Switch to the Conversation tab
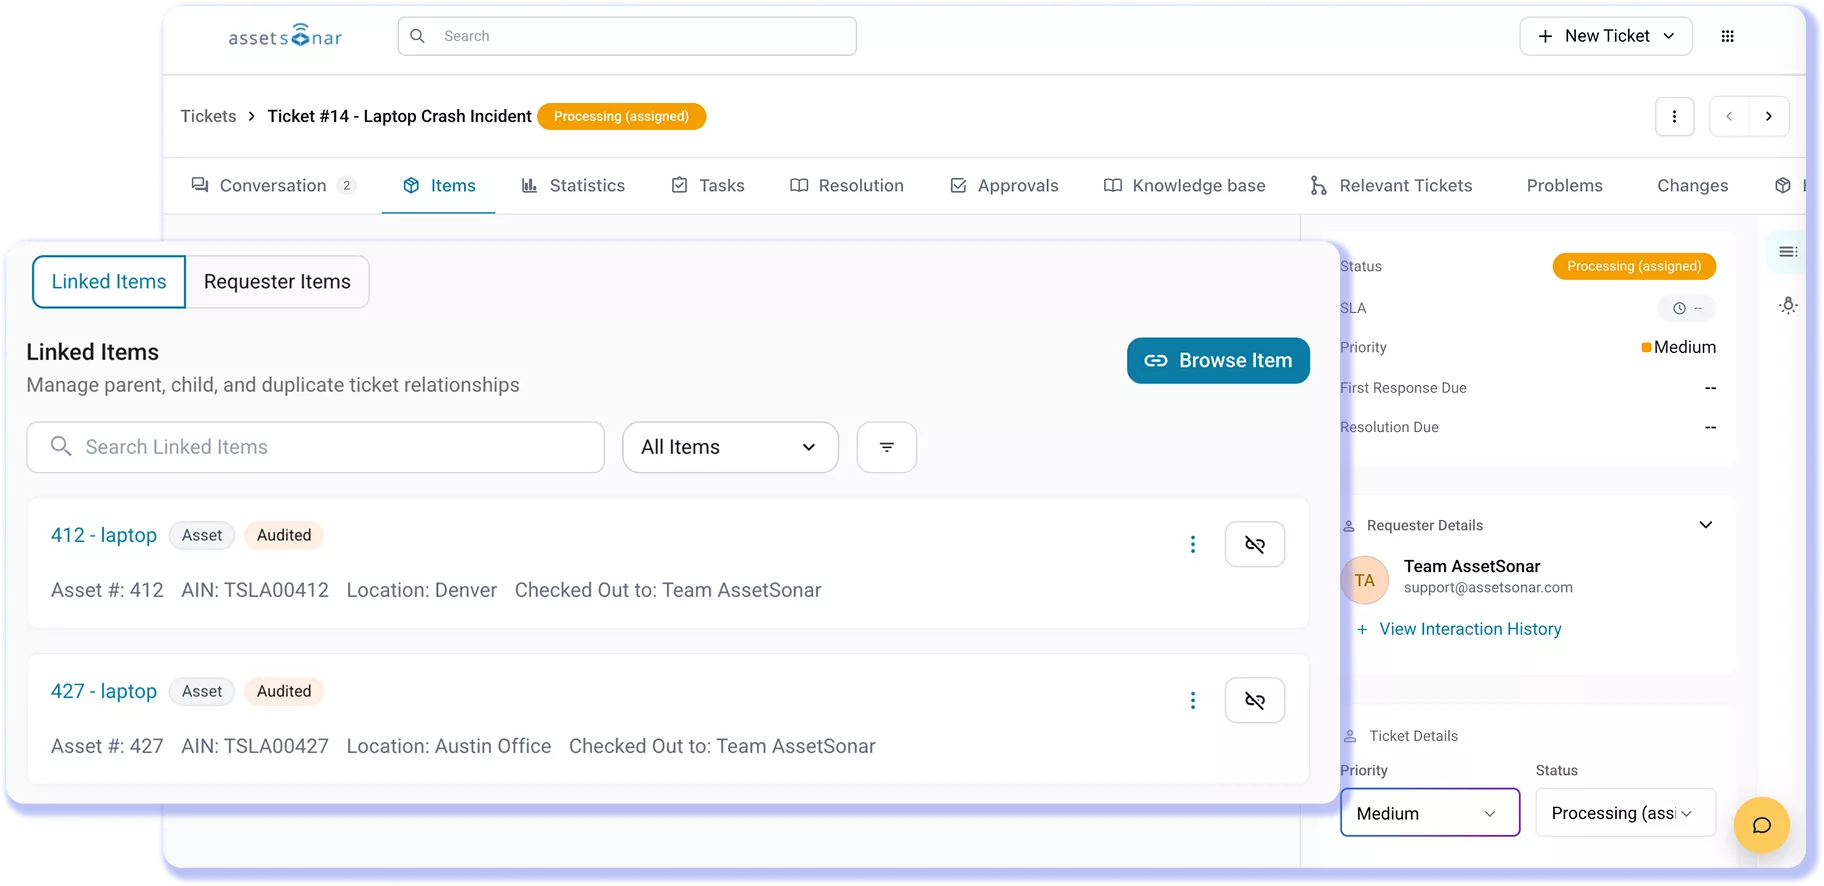 [273, 185]
